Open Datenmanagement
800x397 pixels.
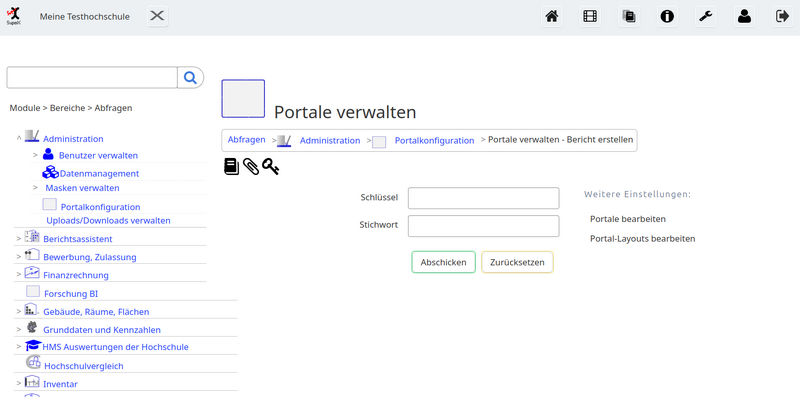coord(99,173)
